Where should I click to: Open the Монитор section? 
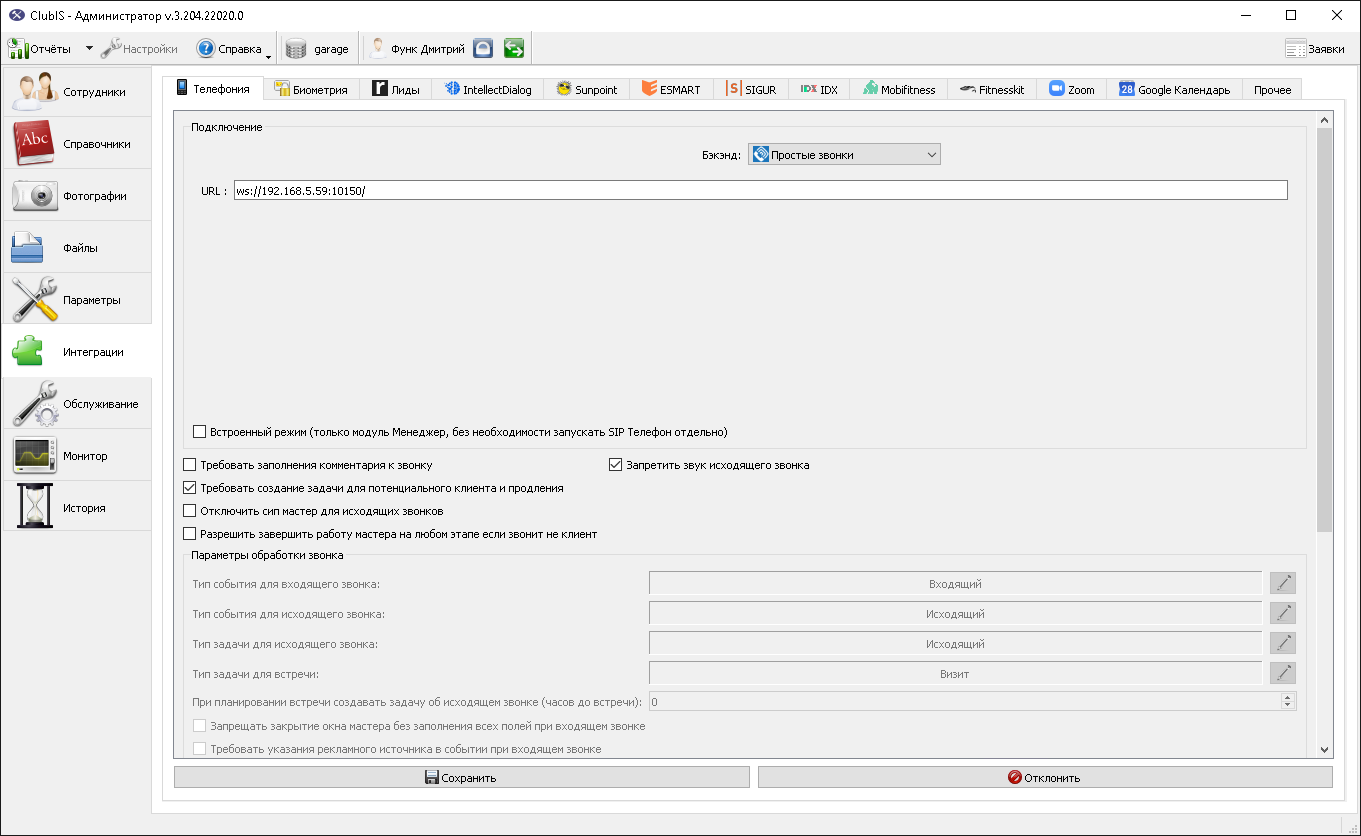pos(77,455)
